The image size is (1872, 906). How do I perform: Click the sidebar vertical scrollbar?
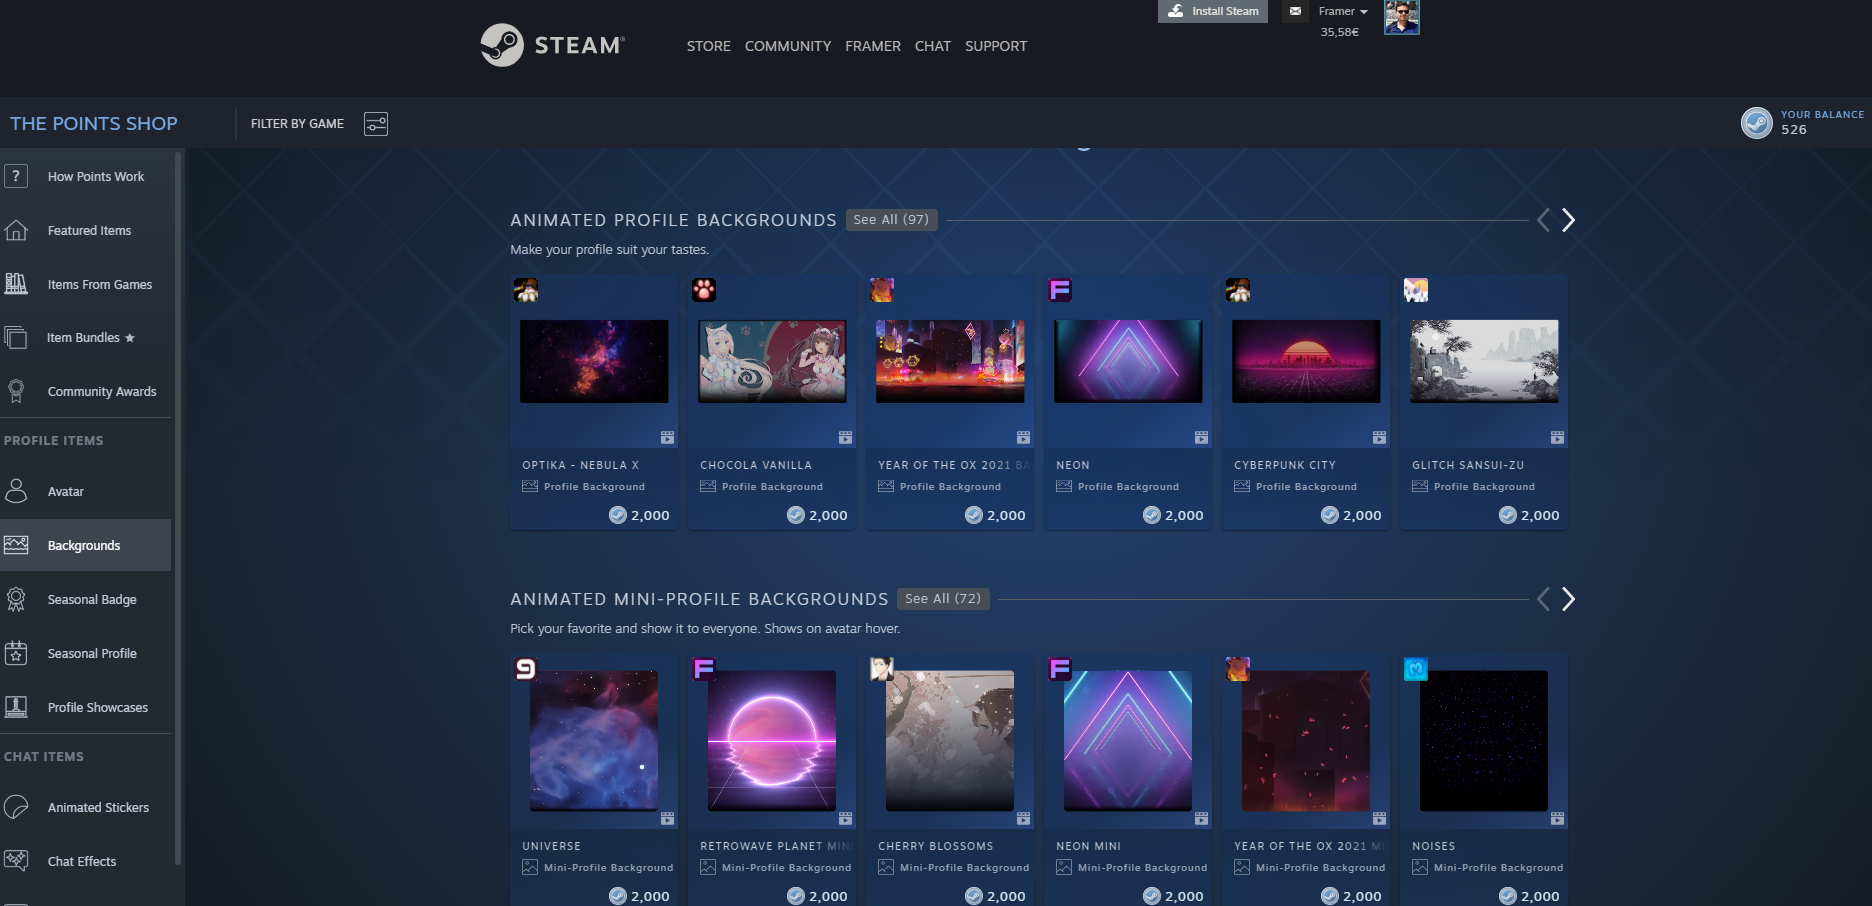178,508
